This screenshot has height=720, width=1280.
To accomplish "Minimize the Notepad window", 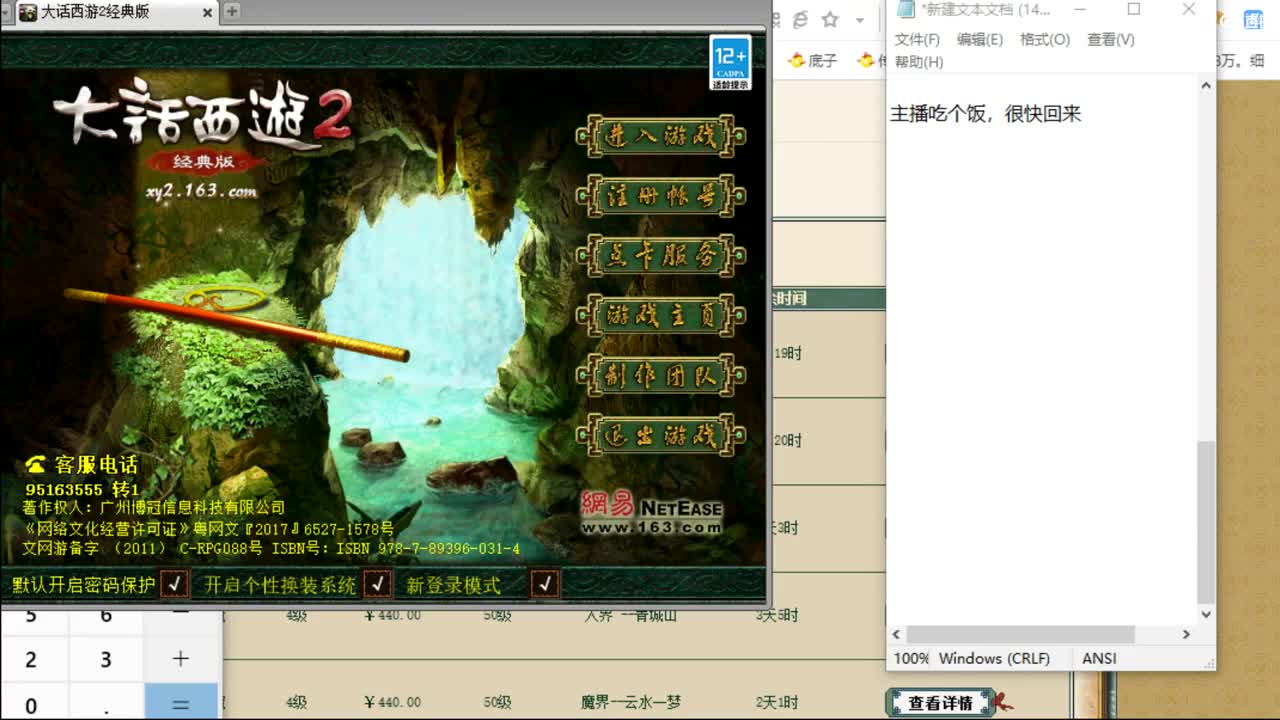I will (x=1080, y=10).
